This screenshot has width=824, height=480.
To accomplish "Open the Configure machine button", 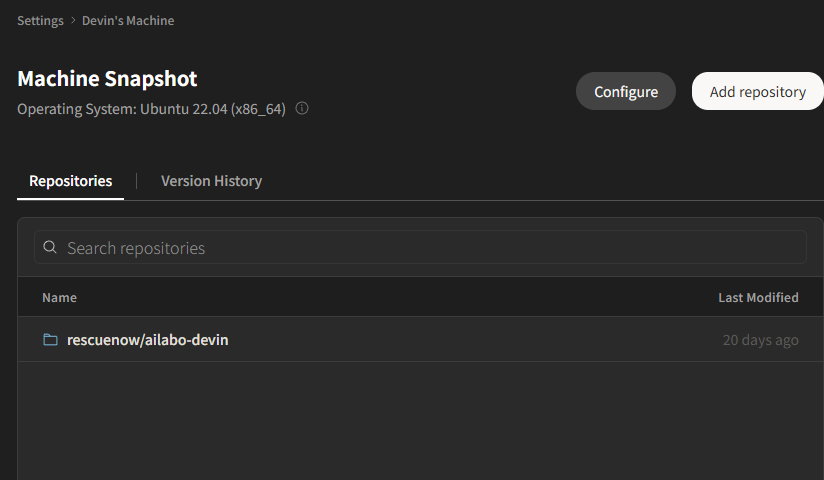I will click(x=626, y=91).
